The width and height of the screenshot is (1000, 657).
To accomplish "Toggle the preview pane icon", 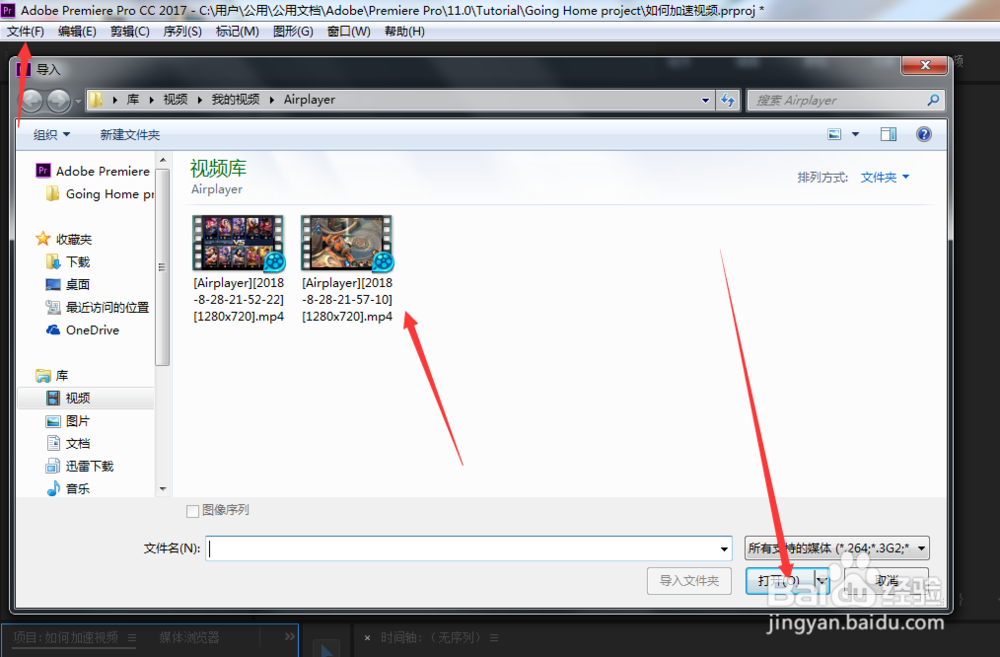I will point(888,134).
